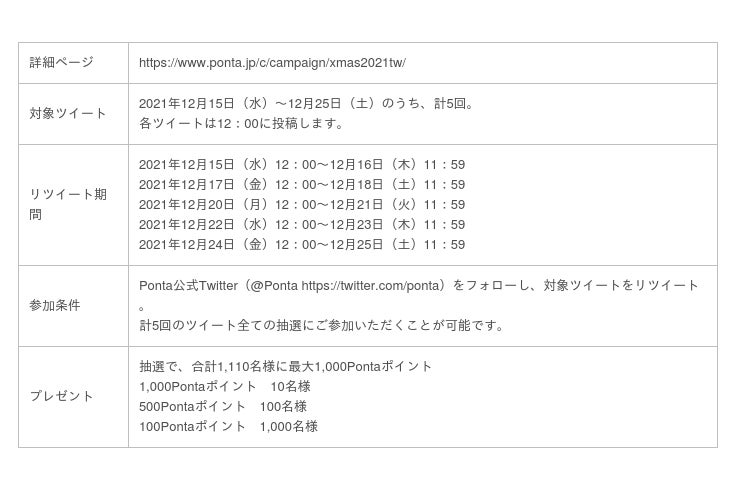Click the 各ツイートは12:00に投稿します text
This screenshot has width=740, height=488.
(x=241, y=124)
